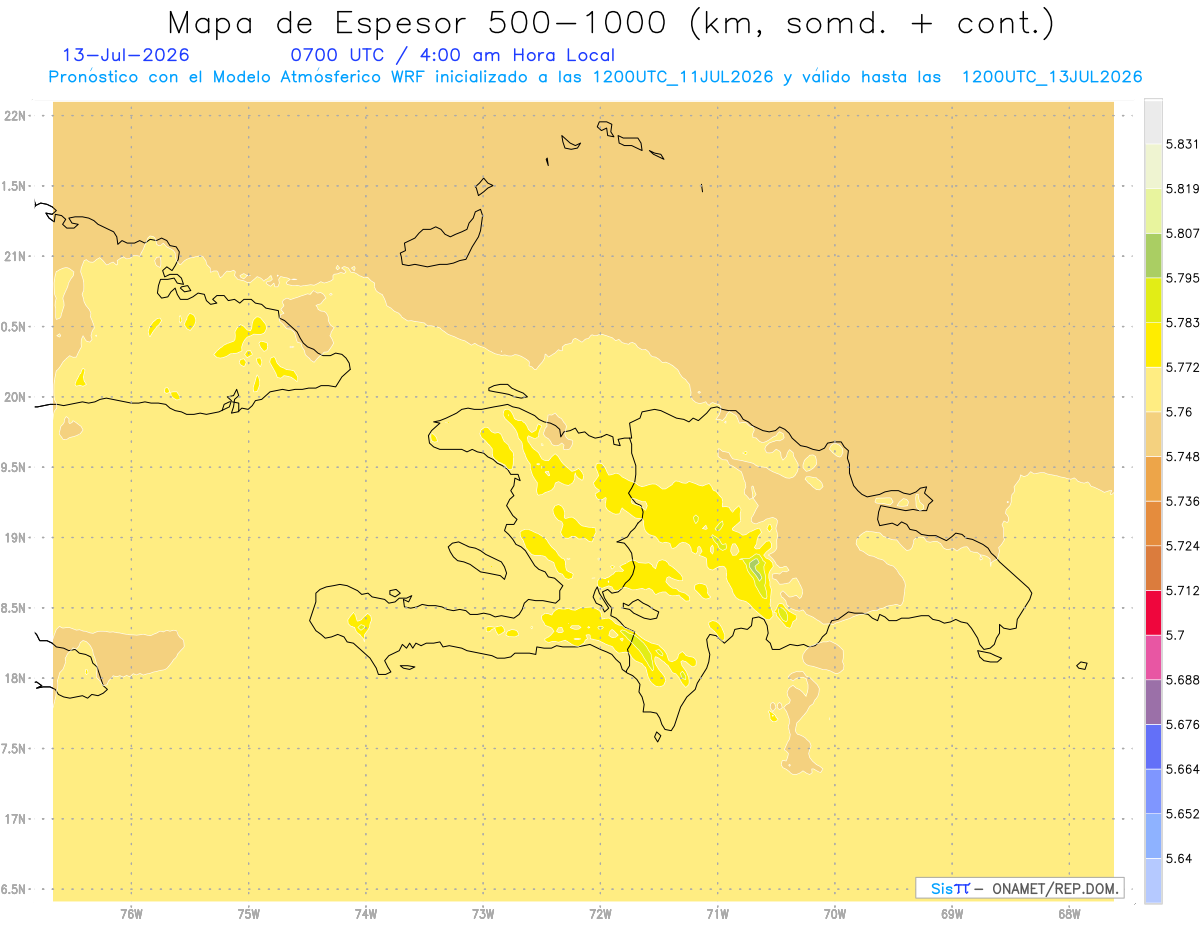
Task: Click the '68W' longitude label
Action: [x=1069, y=913]
